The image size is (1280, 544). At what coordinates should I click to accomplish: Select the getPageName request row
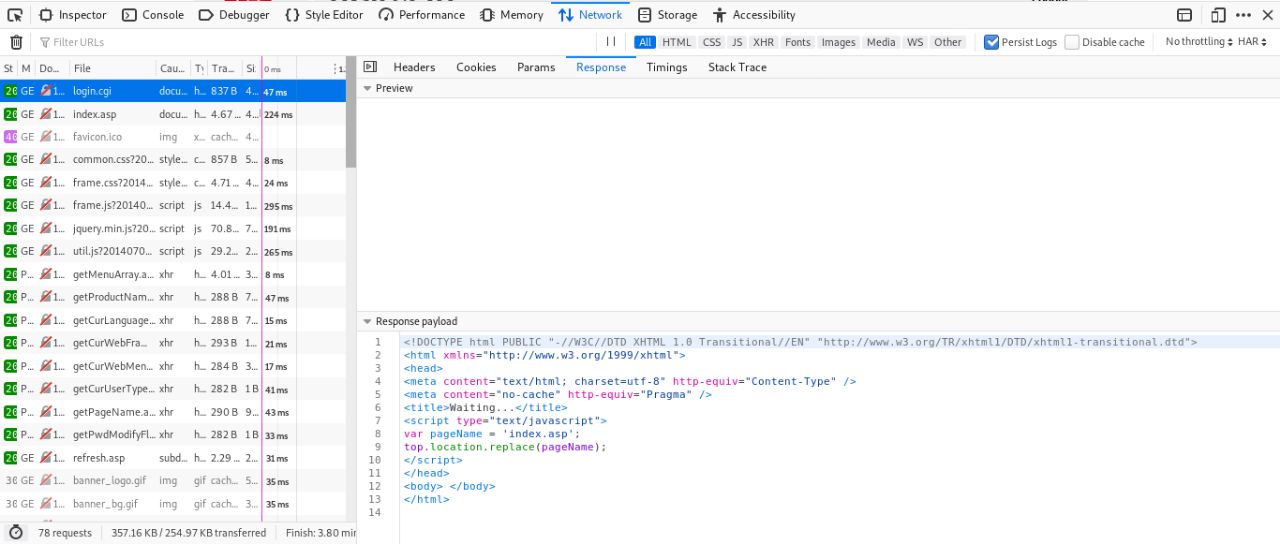pyautogui.click(x=173, y=412)
